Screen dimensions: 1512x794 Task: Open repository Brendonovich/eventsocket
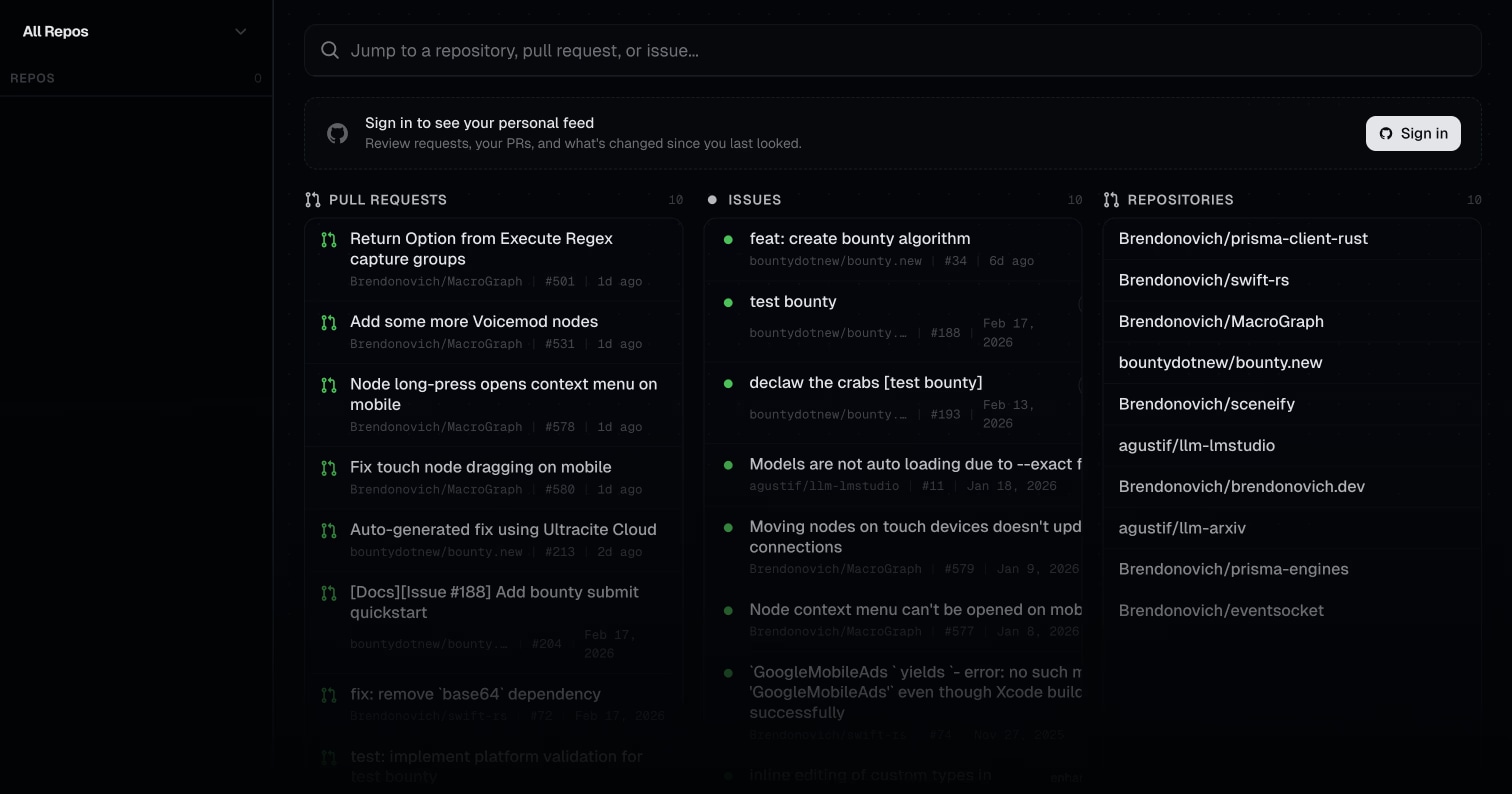1292,611
